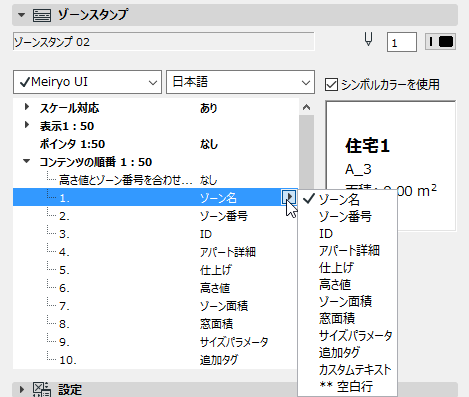The image size is (469, 397).
Task: Click the 設定 panel icon
Action: click(x=42, y=389)
